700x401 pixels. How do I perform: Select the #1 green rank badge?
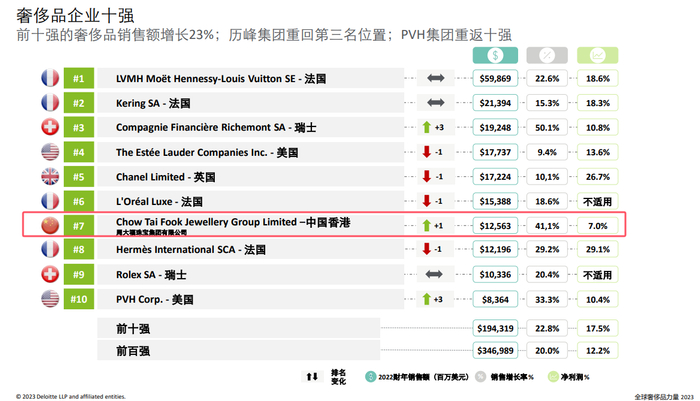[79, 78]
